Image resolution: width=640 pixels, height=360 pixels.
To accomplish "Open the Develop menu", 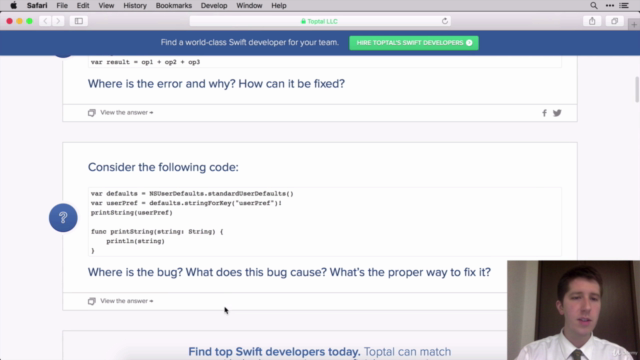I will [x=214, y=6].
